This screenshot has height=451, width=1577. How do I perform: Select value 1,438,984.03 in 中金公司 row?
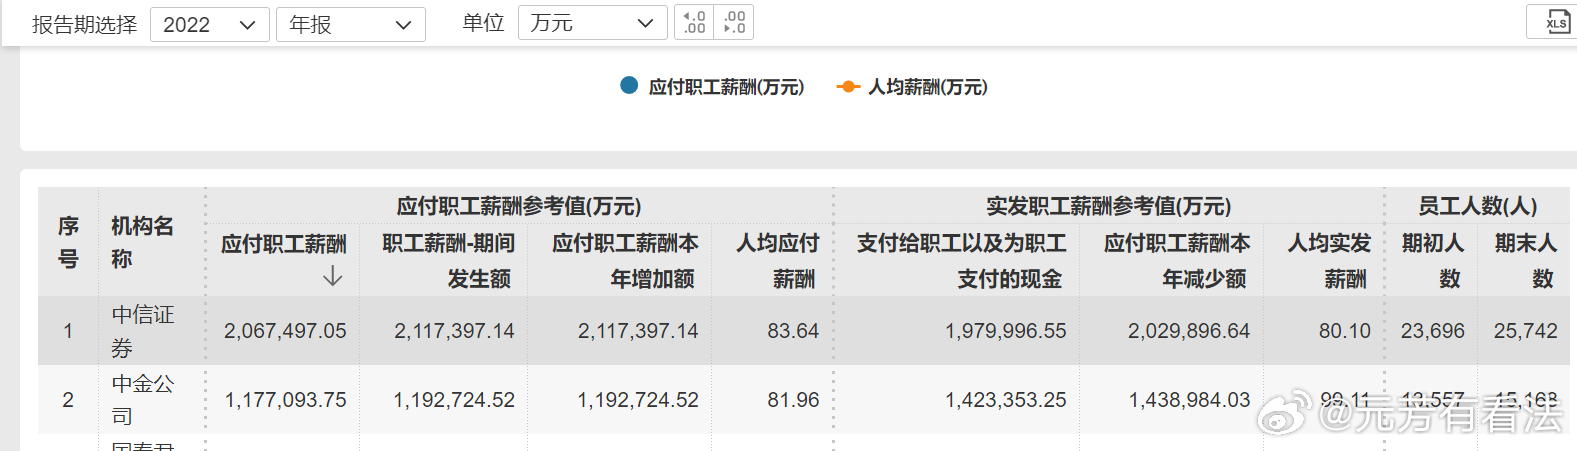[x=1189, y=400]
